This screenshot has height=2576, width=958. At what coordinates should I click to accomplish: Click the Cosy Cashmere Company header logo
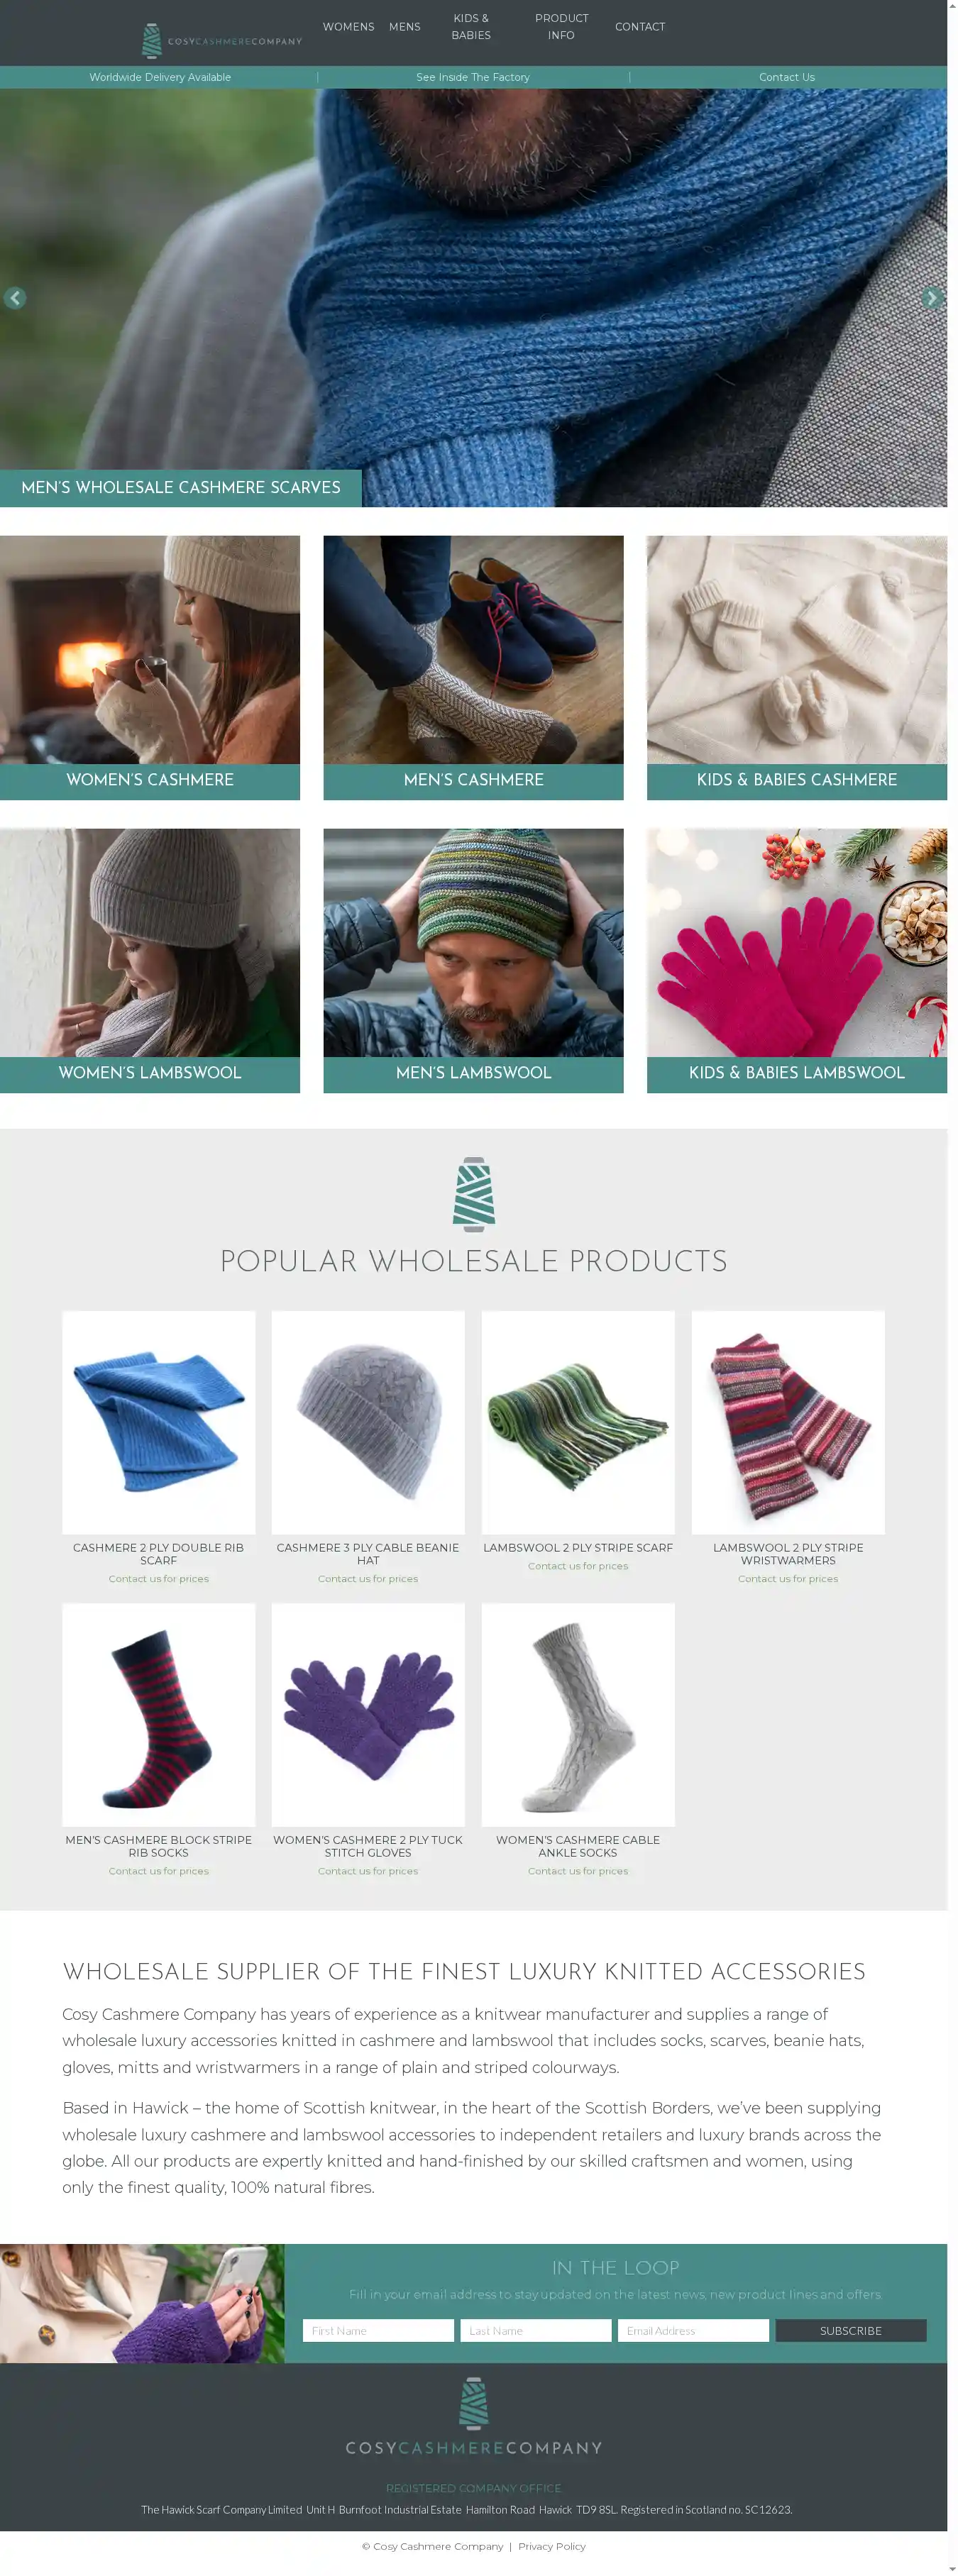221,41
